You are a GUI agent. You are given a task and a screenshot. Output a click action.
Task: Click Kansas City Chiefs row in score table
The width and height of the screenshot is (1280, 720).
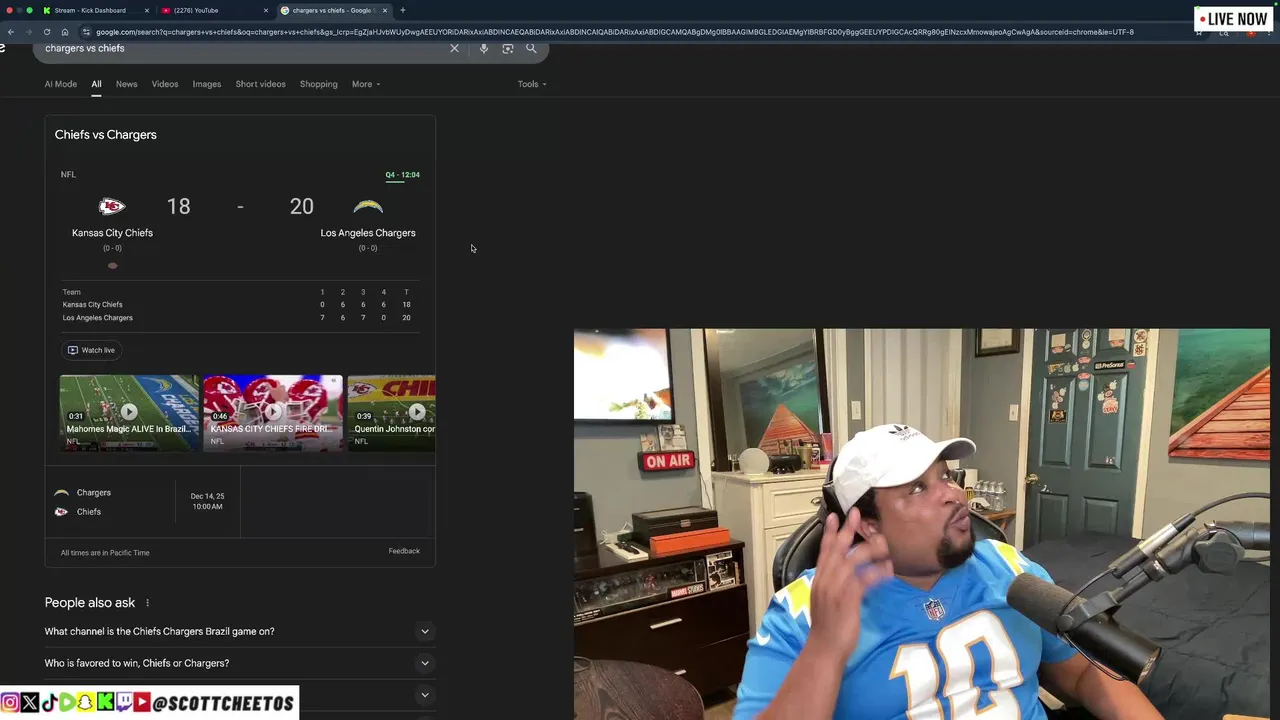click(x=238, y=305)
